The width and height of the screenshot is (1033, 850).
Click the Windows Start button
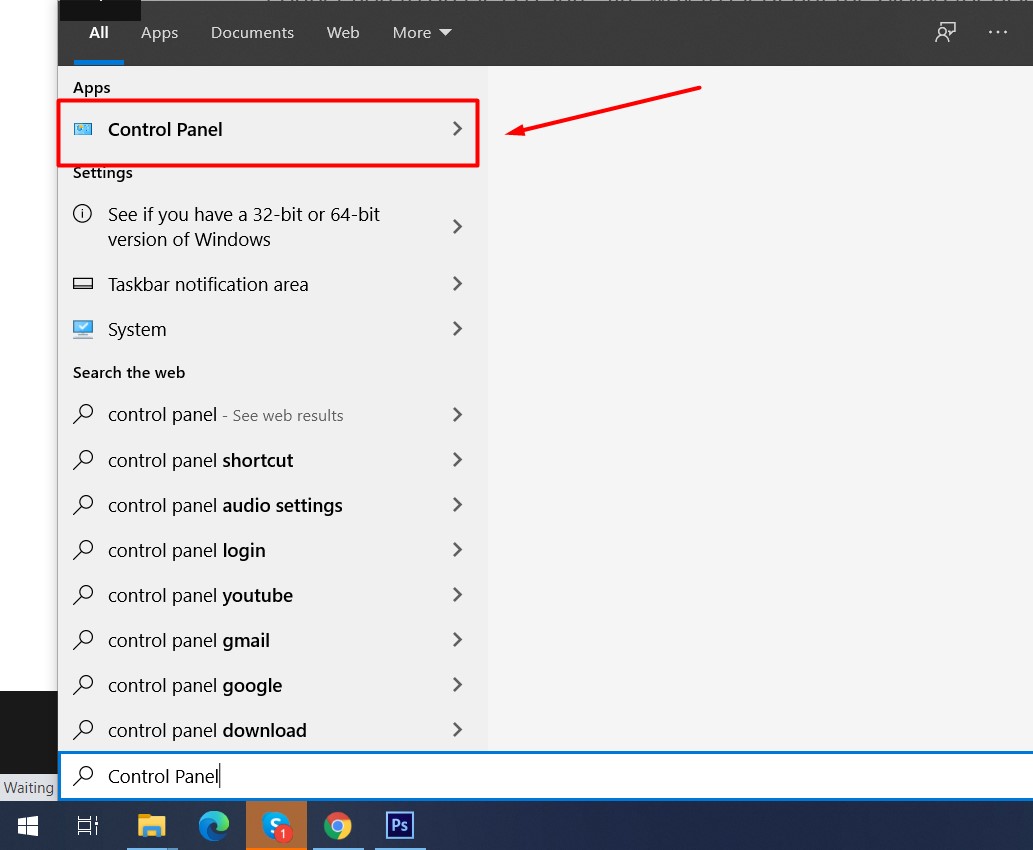pos(28,826)
